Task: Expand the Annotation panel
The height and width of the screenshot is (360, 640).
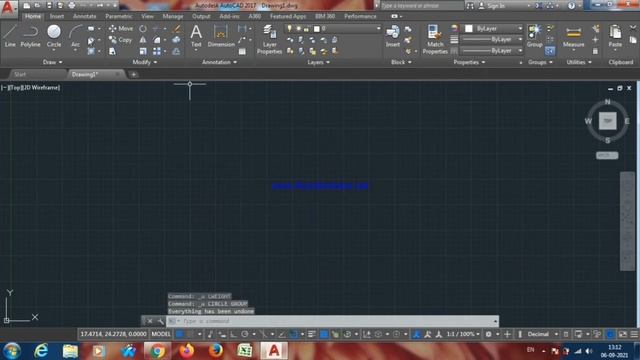Action: tap(219, 62)
